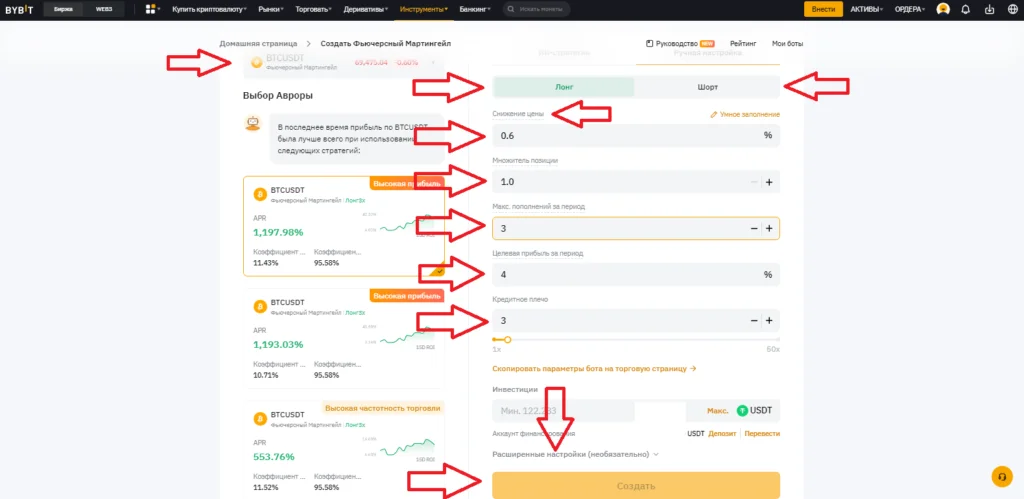1024x499 pixels.
Task: Open the apps grid menu icon
Action: [151, 9]
